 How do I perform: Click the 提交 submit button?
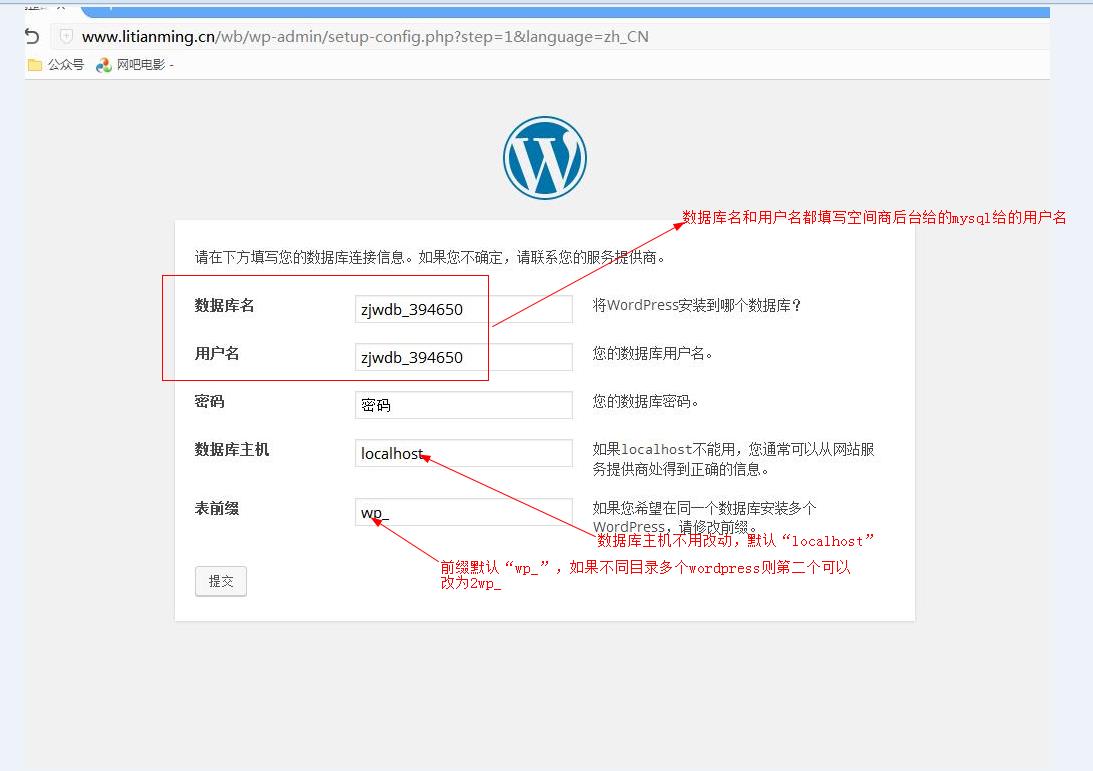coord(220,581)
